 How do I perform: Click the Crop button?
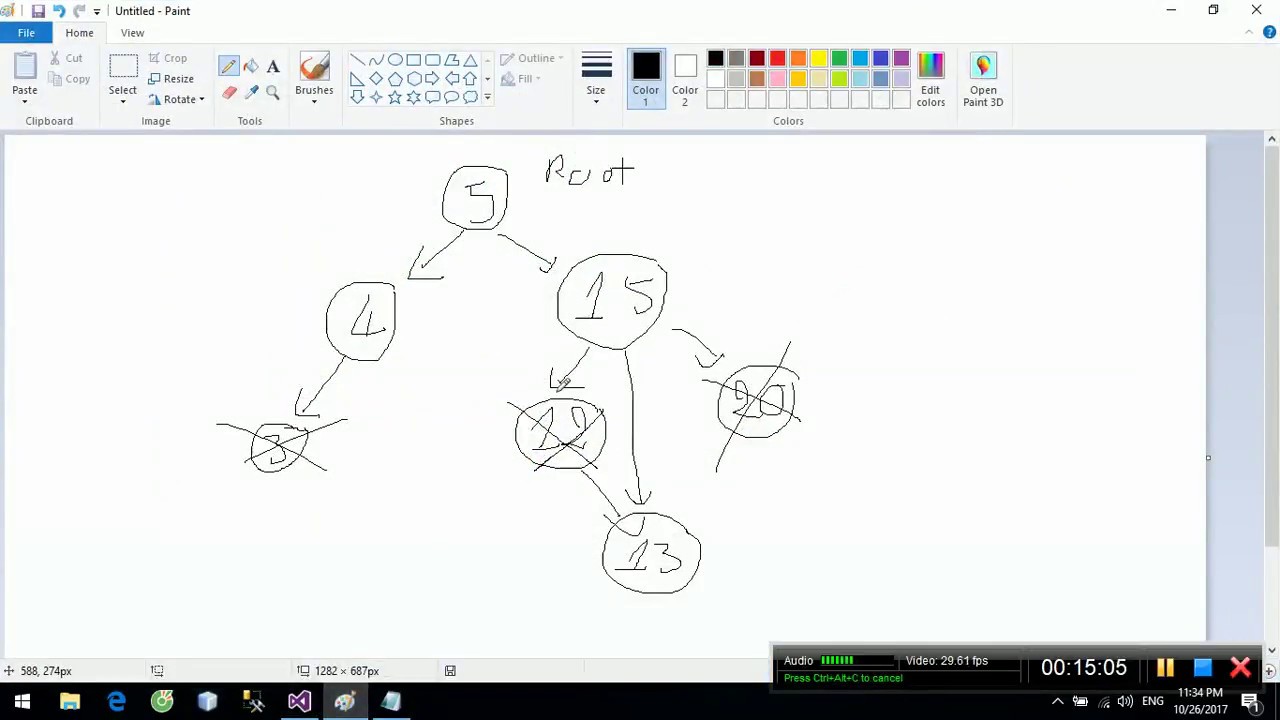[x=168, y=58]
